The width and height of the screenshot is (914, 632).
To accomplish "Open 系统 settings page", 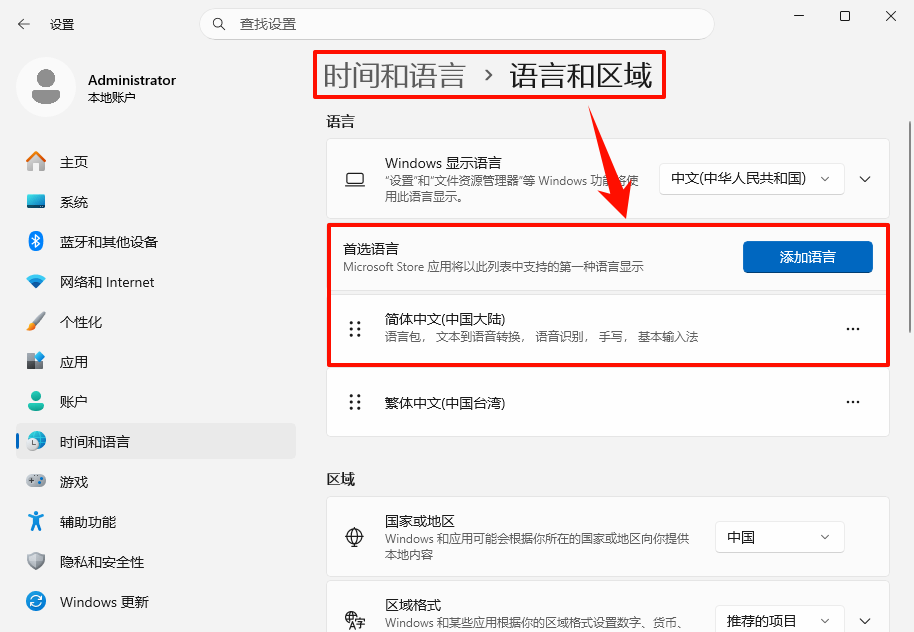I will (156, 202).
